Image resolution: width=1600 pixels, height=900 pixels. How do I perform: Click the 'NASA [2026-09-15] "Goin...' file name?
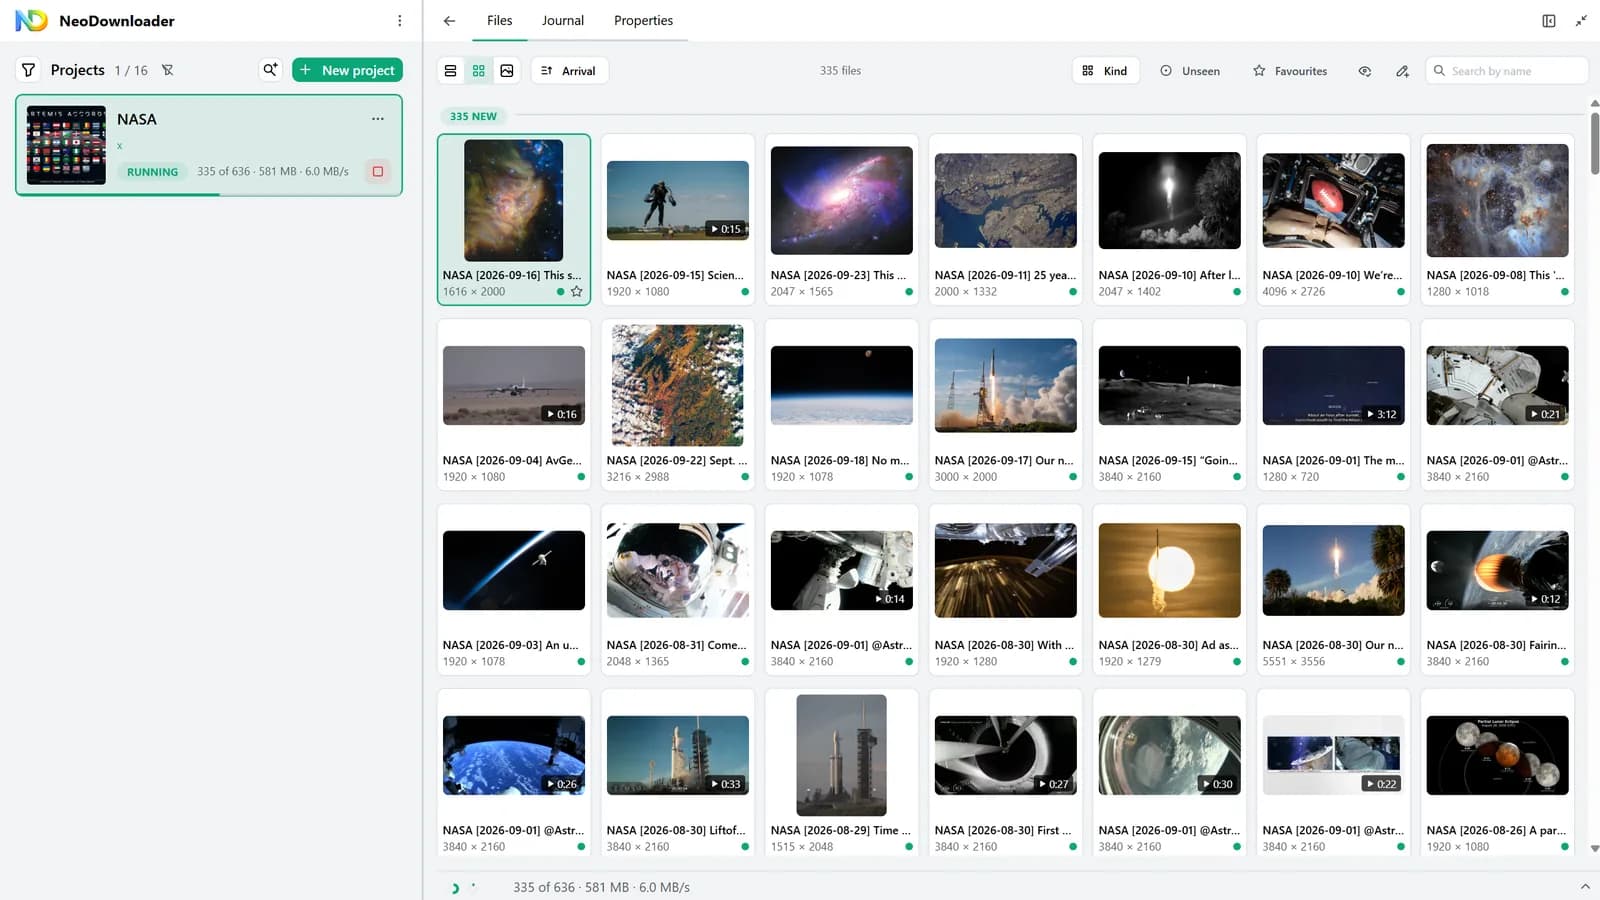[1168, 460]
